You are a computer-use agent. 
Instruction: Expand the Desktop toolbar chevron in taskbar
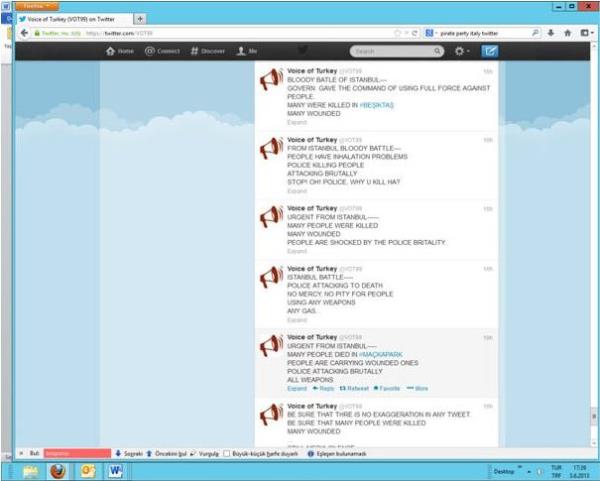[x=520, y=467]
